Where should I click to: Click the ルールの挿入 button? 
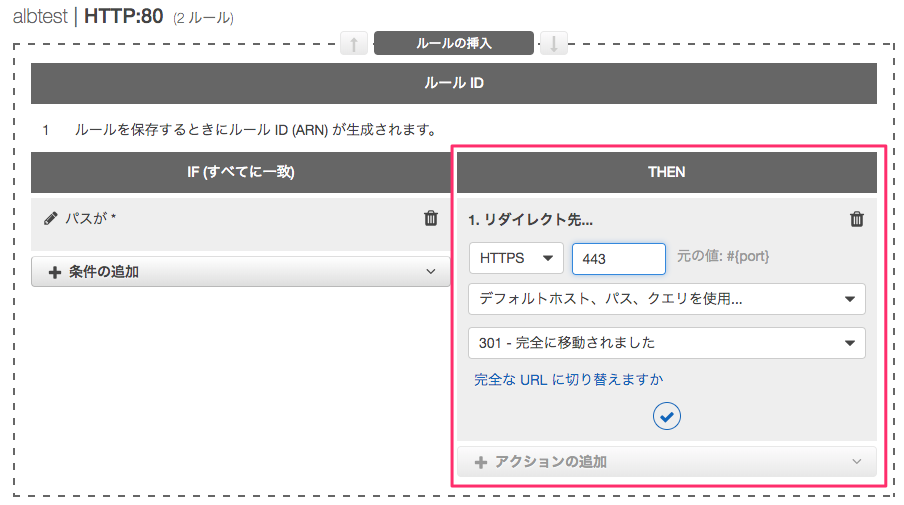[454, 43]
